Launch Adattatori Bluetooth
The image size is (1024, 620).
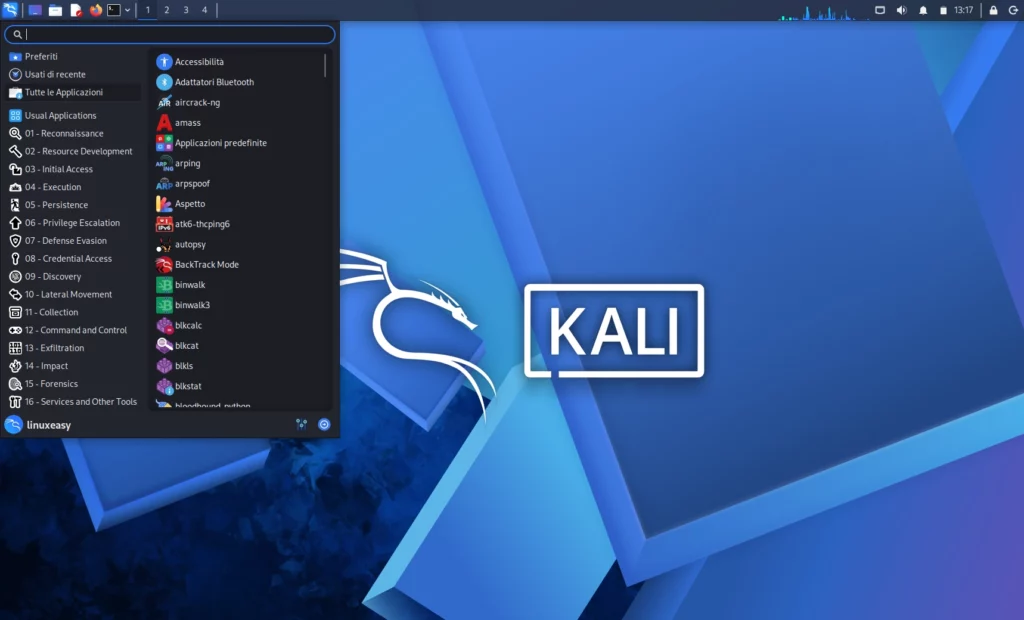click(x=238, y=82)
